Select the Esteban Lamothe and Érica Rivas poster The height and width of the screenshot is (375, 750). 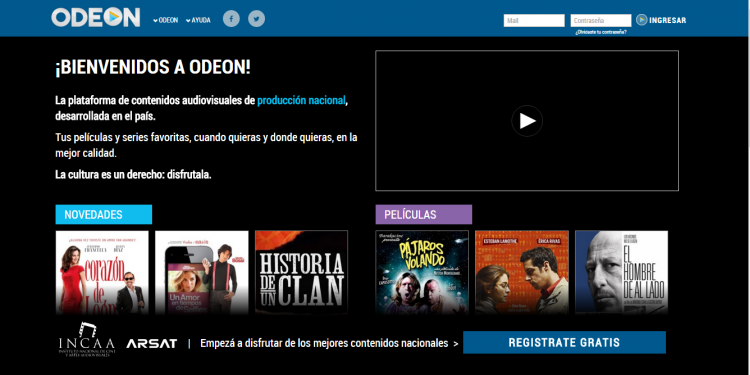click(522, 272)
